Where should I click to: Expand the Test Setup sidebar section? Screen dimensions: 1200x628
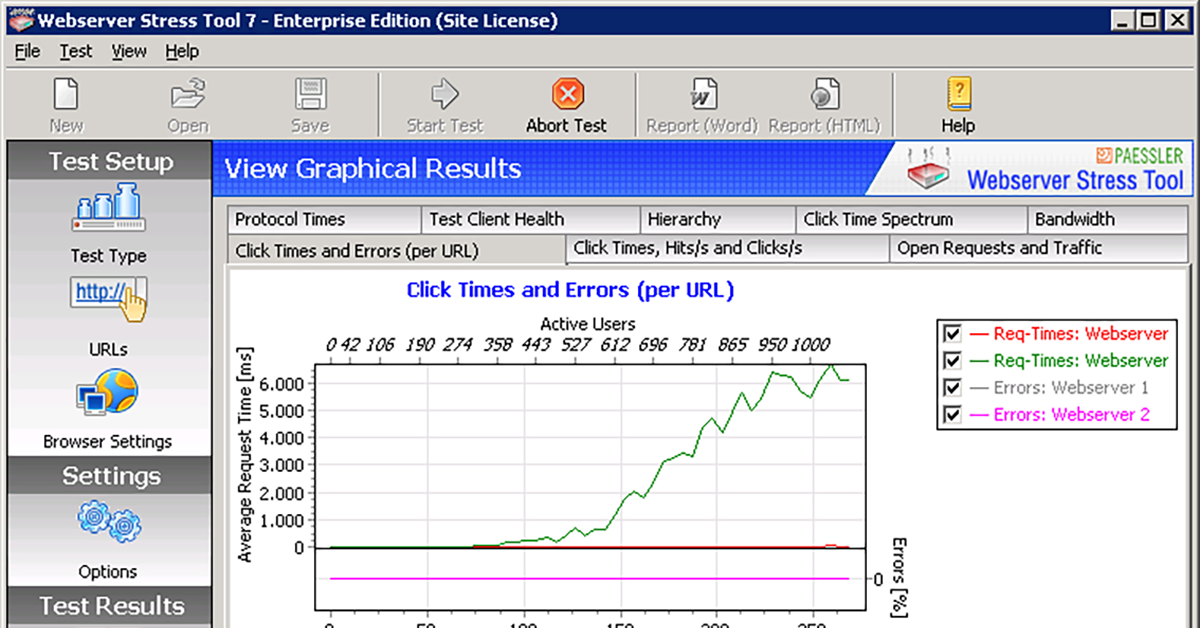tap(109, 162)
